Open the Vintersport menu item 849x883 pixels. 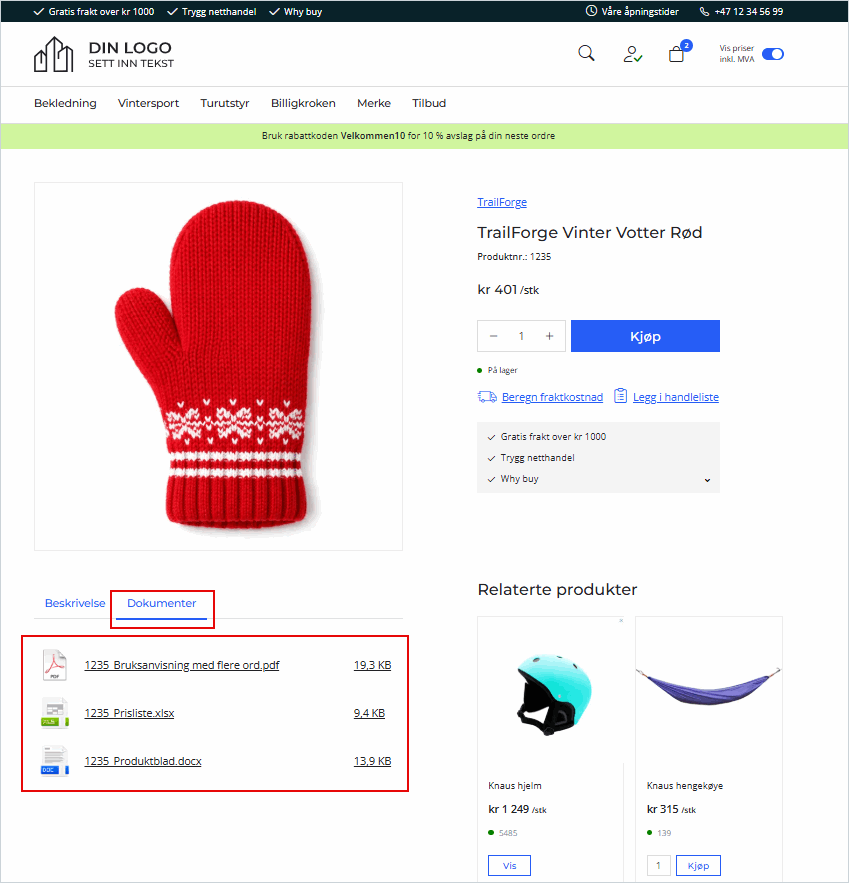click(148, 103)
